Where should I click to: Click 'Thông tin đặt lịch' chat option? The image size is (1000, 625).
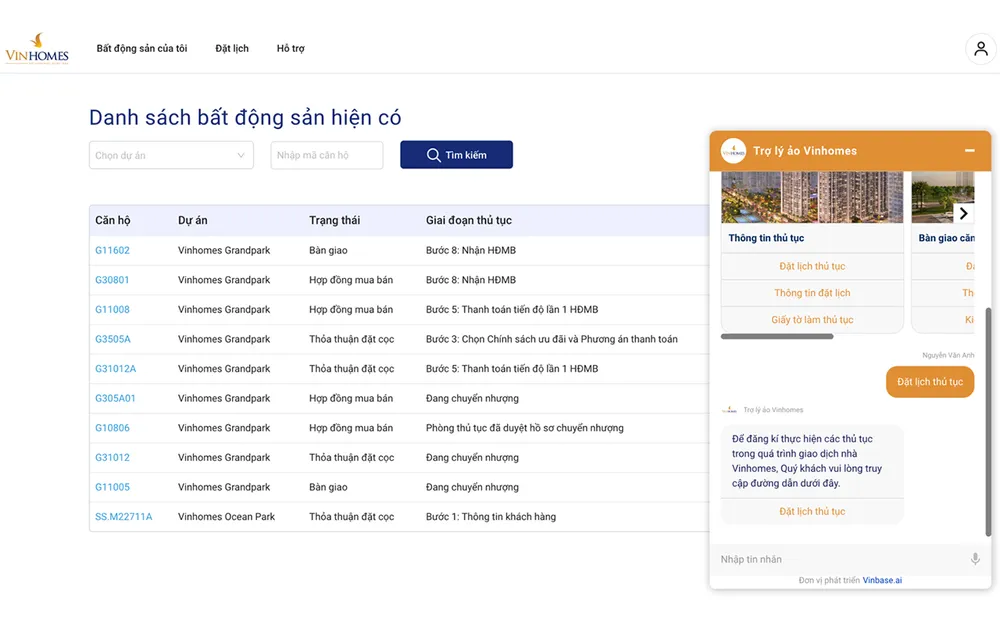pyautogui.click(x=812, y=293)
